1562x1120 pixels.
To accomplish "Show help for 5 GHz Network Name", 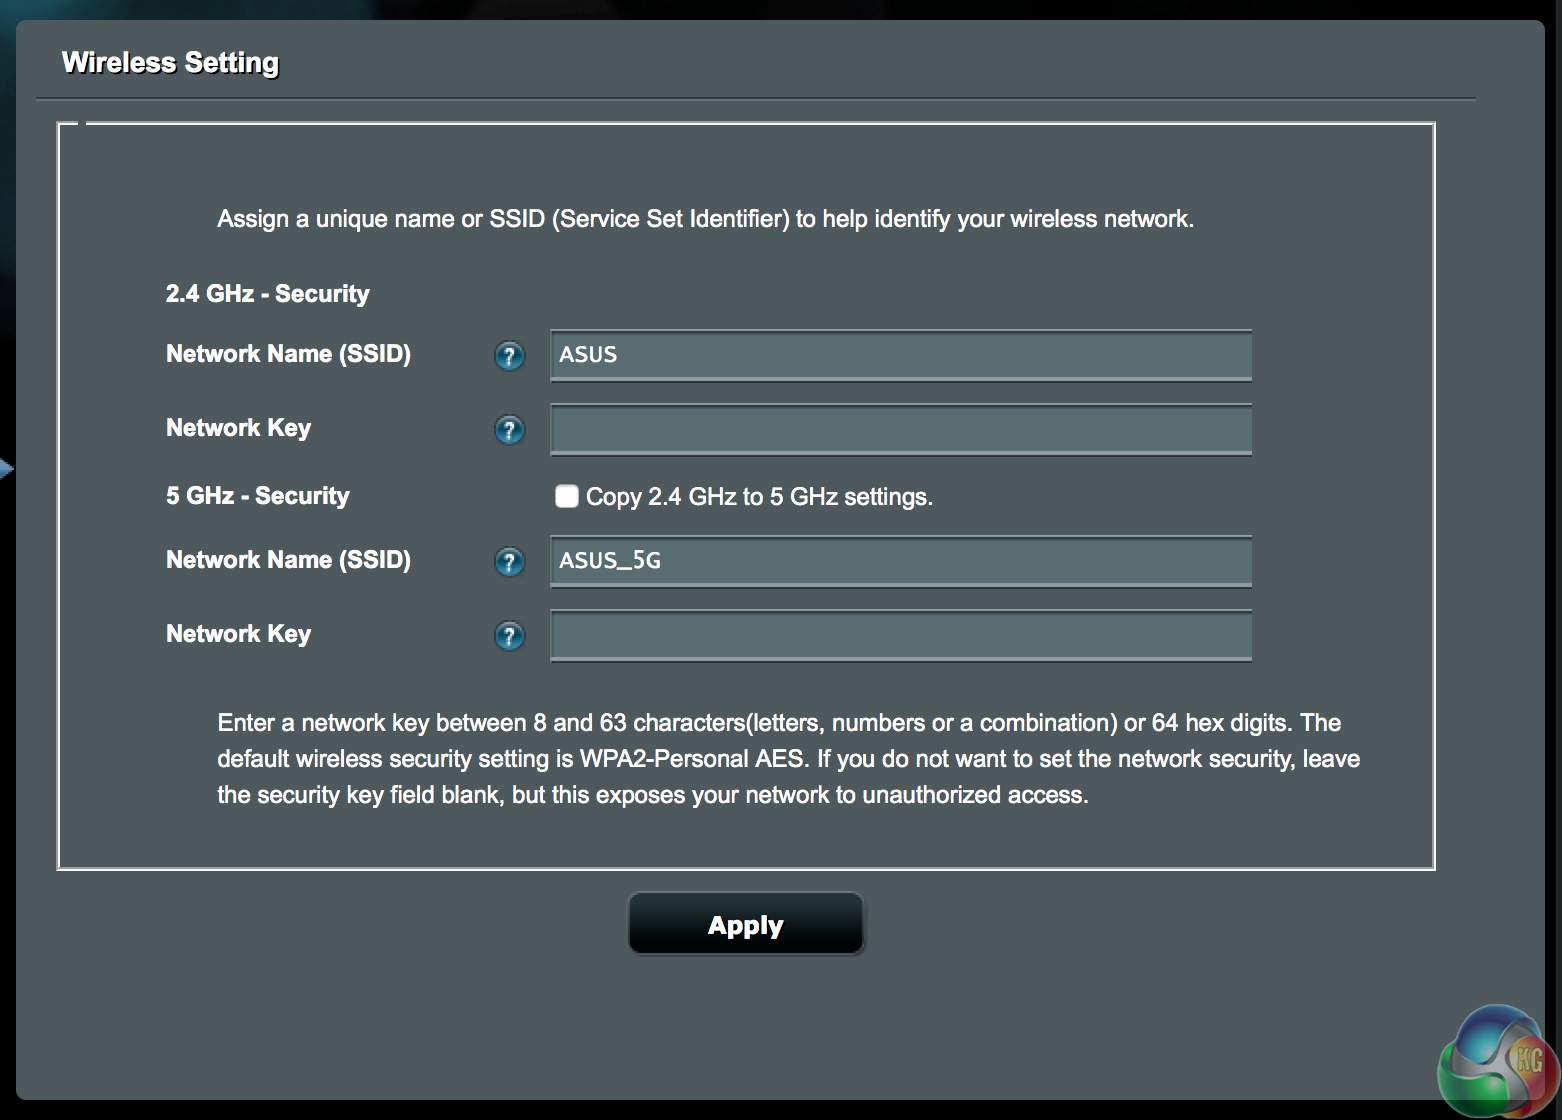I will (509, 562).
